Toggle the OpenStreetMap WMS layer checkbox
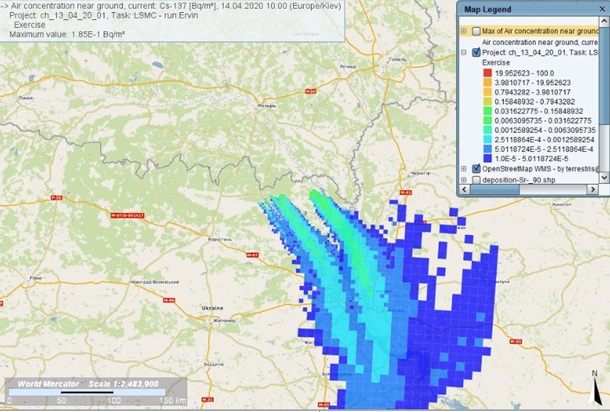610x412 pixels. pyautogui.click(x=476, y=168)
